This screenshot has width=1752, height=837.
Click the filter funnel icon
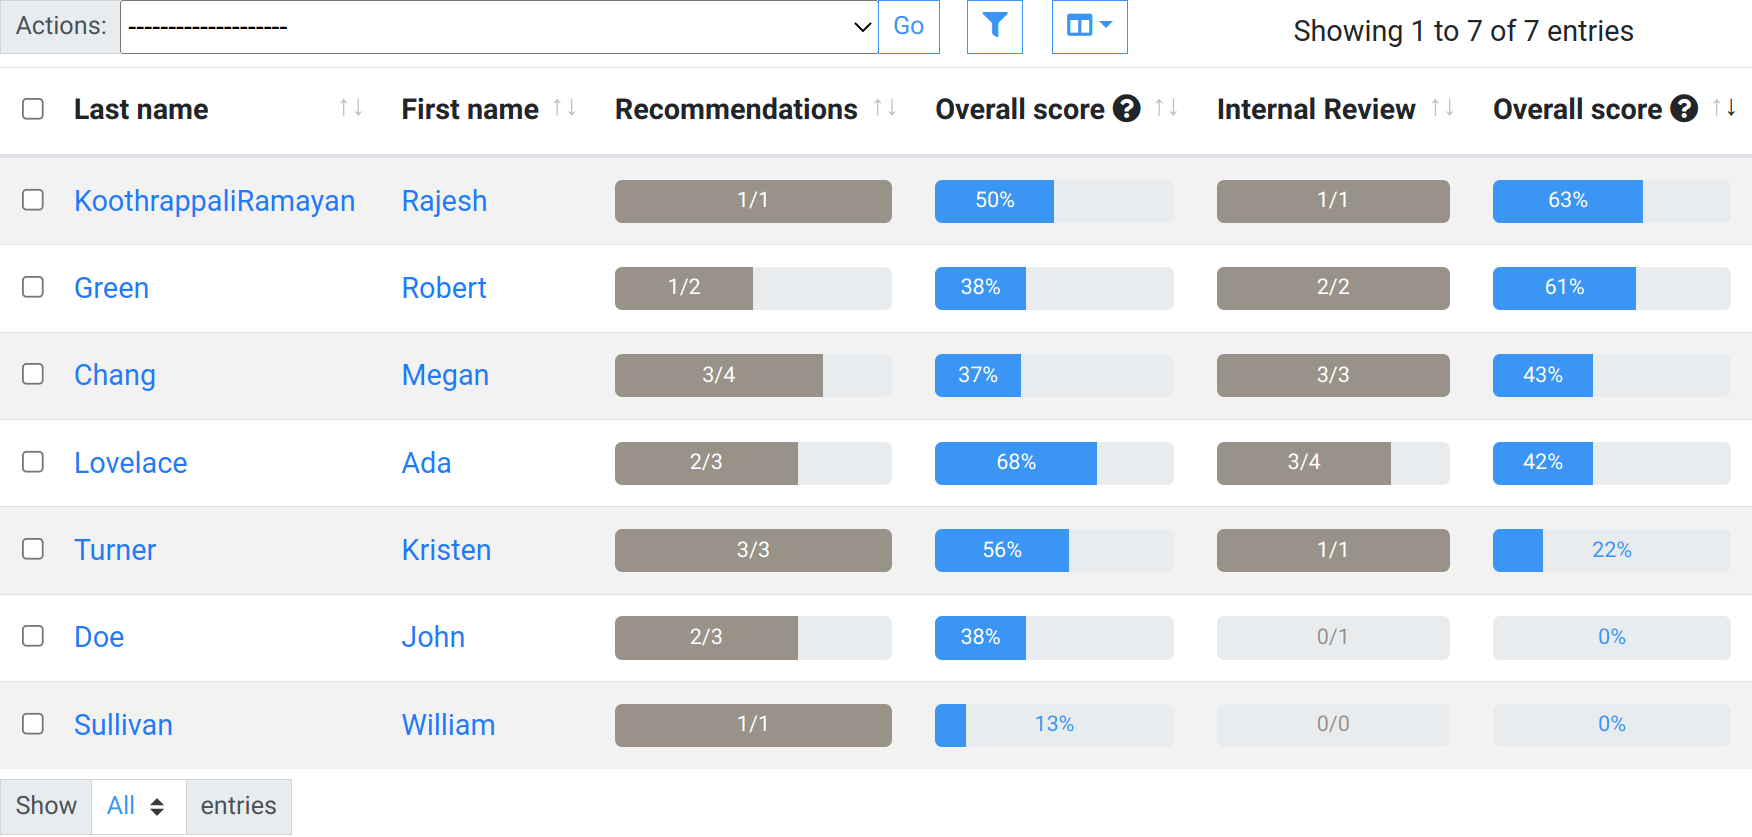(994, 26)
